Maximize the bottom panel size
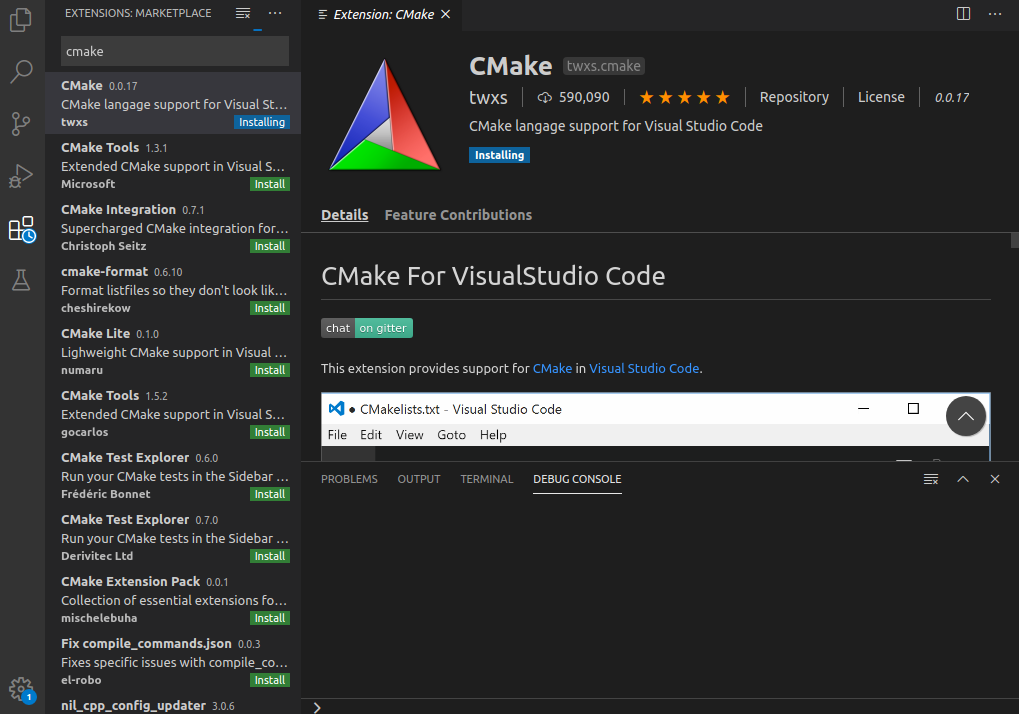The image size is (1019, 714). pyautogui.click(x=963, y=479)
